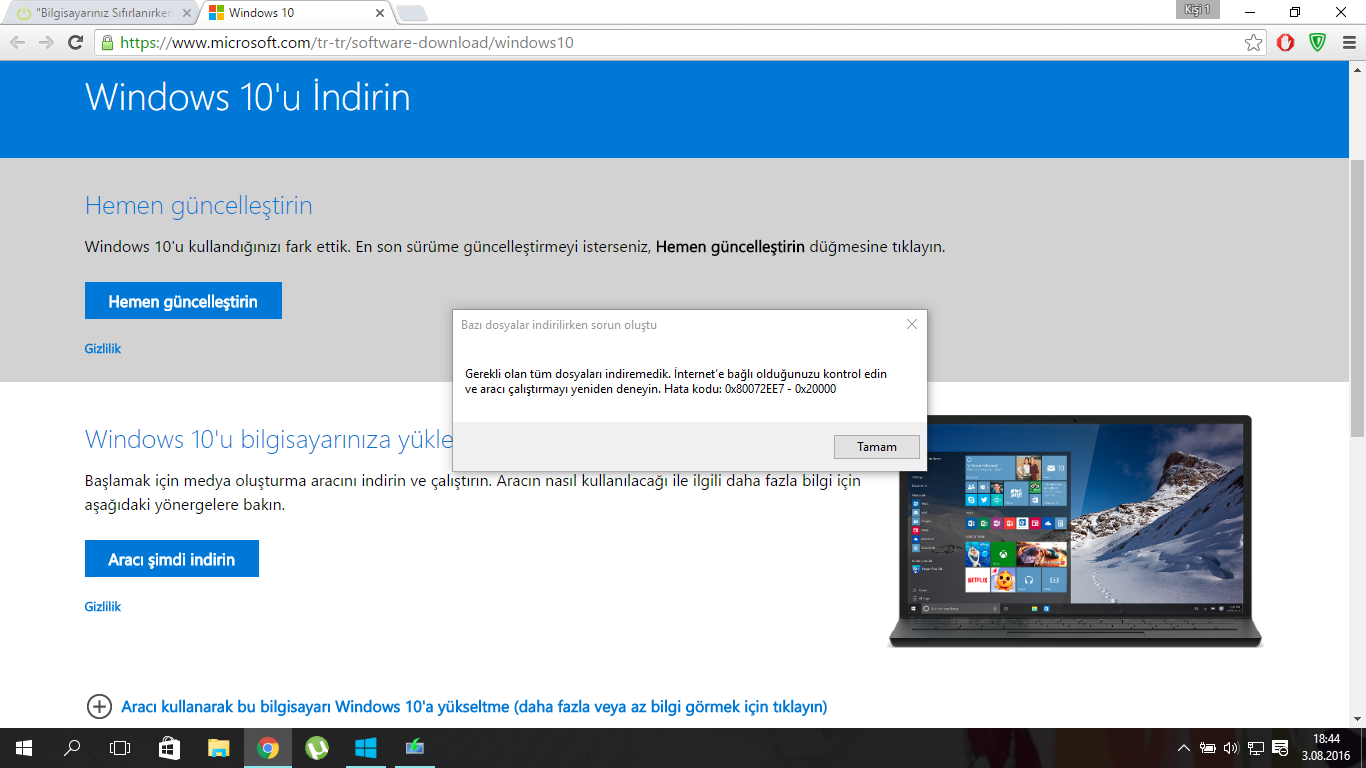Screen dimensions: 1366x768
Task: Go back using the browser back arrow
Action: pyautogui.click(x=17, y=43)
